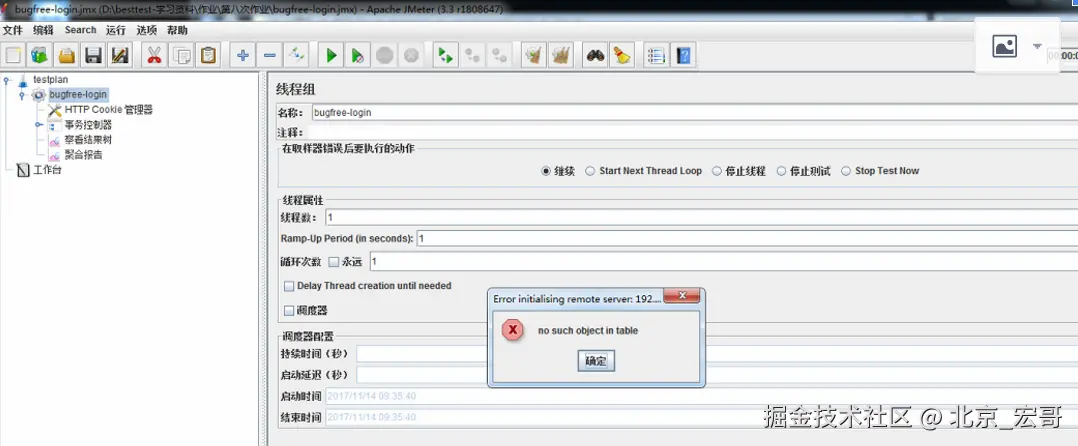Select testplan in the tree
Image resolution: width=1078 pixels, height=446 pixels.
[50, 80]
